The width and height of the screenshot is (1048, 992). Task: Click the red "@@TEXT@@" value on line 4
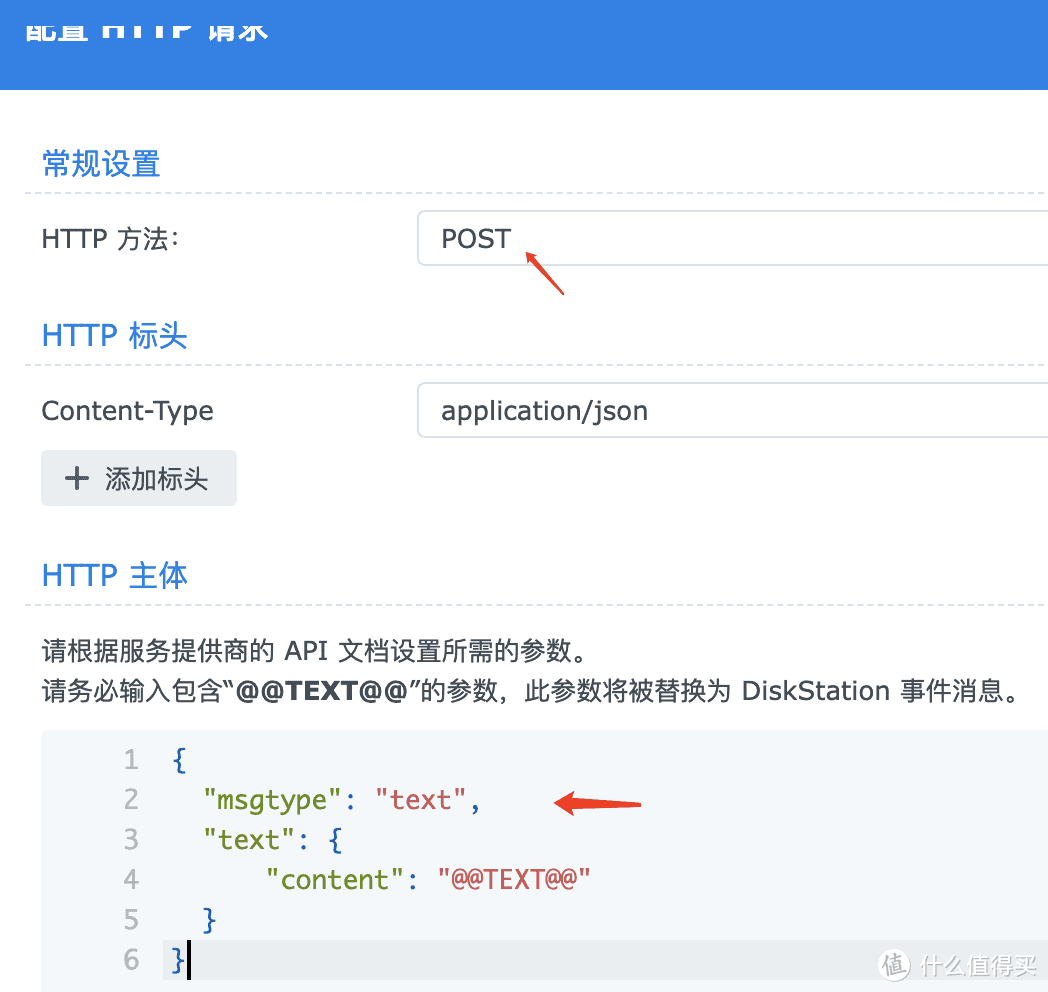(x=514, y=880)
